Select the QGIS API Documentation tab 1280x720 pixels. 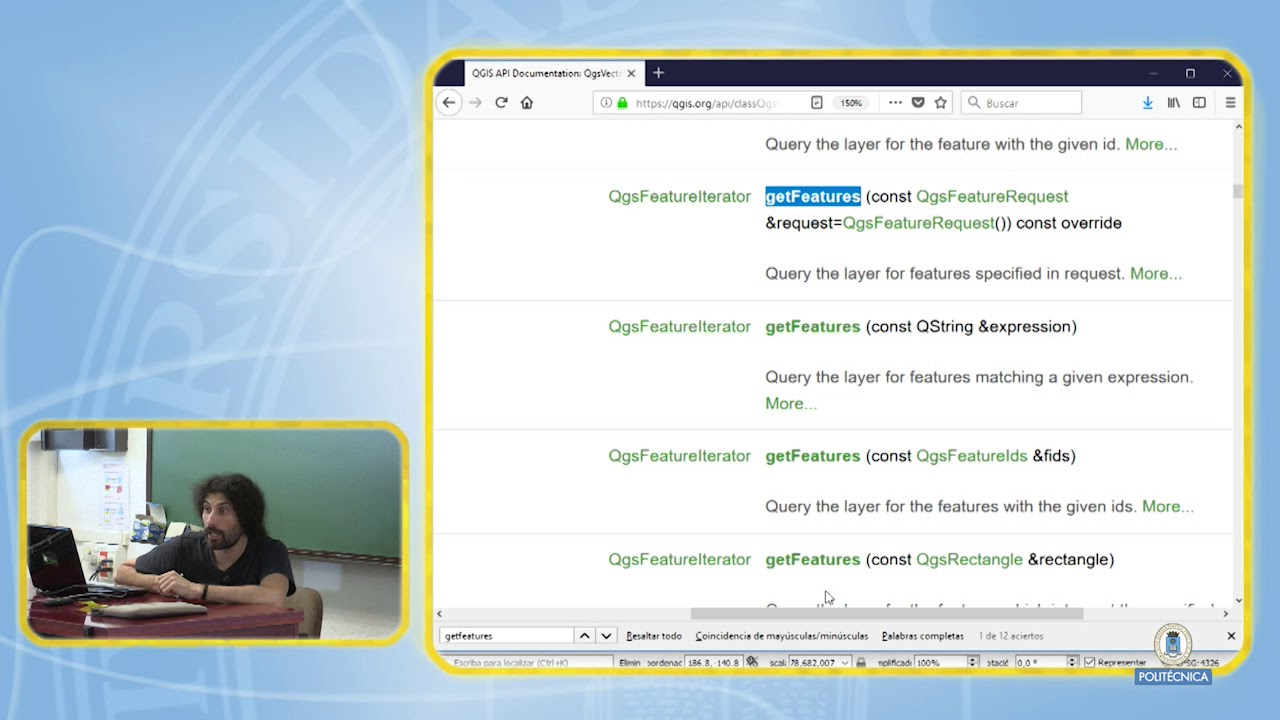tap(554, 74)
